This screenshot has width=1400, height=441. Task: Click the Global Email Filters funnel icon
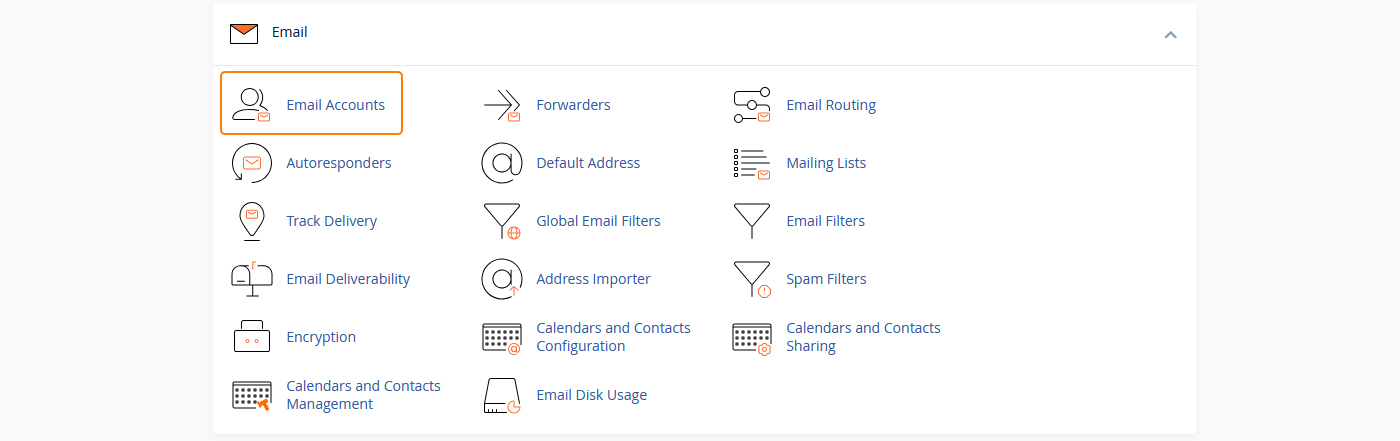click(501, 221)
